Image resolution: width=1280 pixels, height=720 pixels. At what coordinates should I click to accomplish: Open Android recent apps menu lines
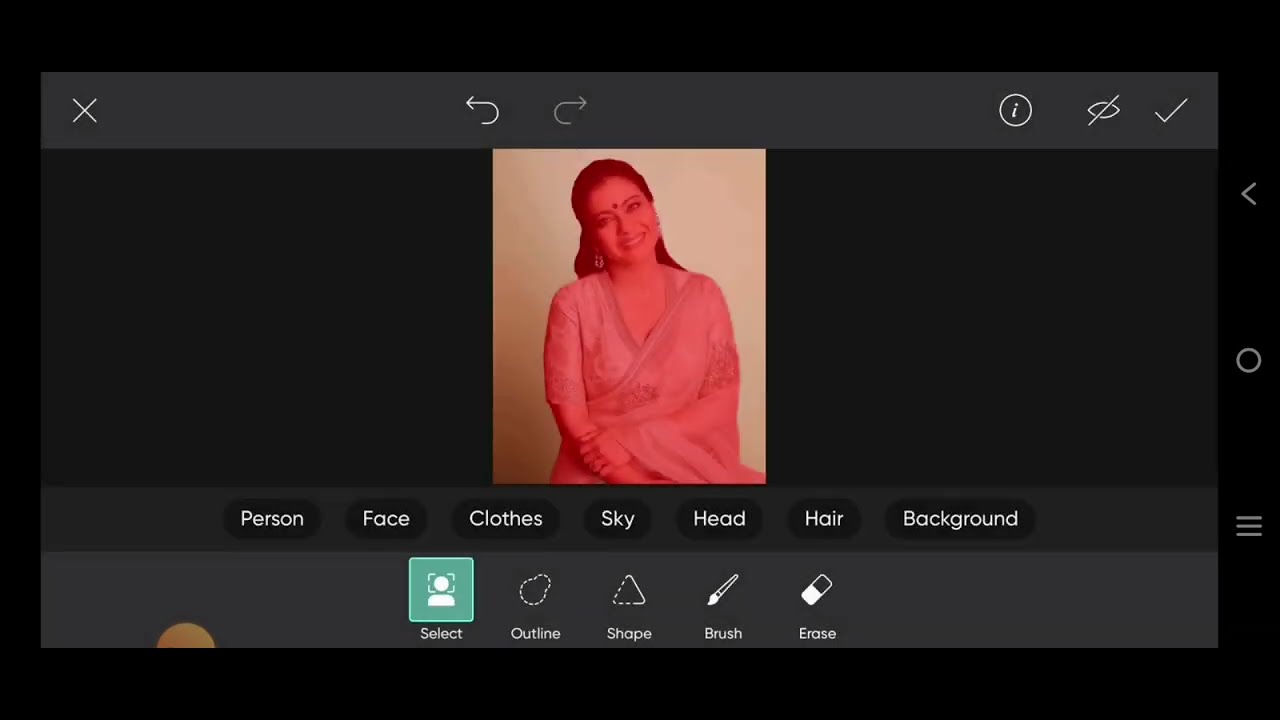(1249, 526)
